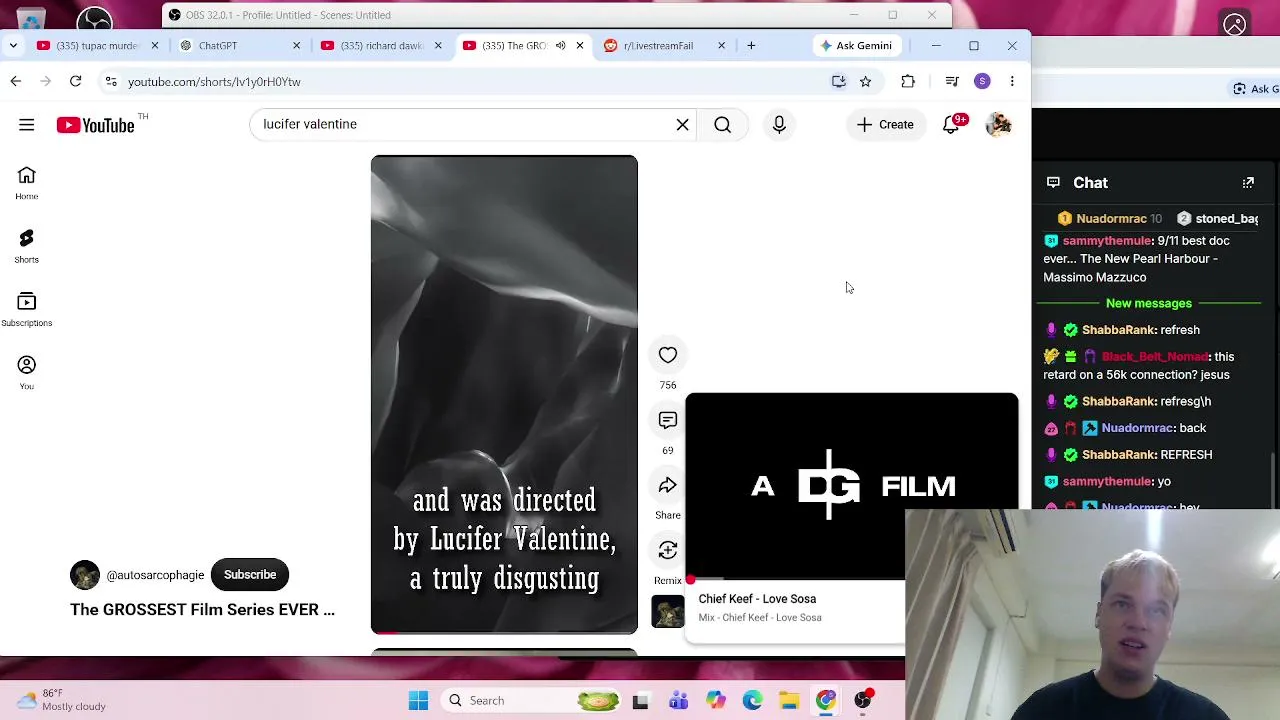Screen dimensions: 1280x720
Task: Switch to the 'richard dawk' tab
Action: (x=381, y=46)
